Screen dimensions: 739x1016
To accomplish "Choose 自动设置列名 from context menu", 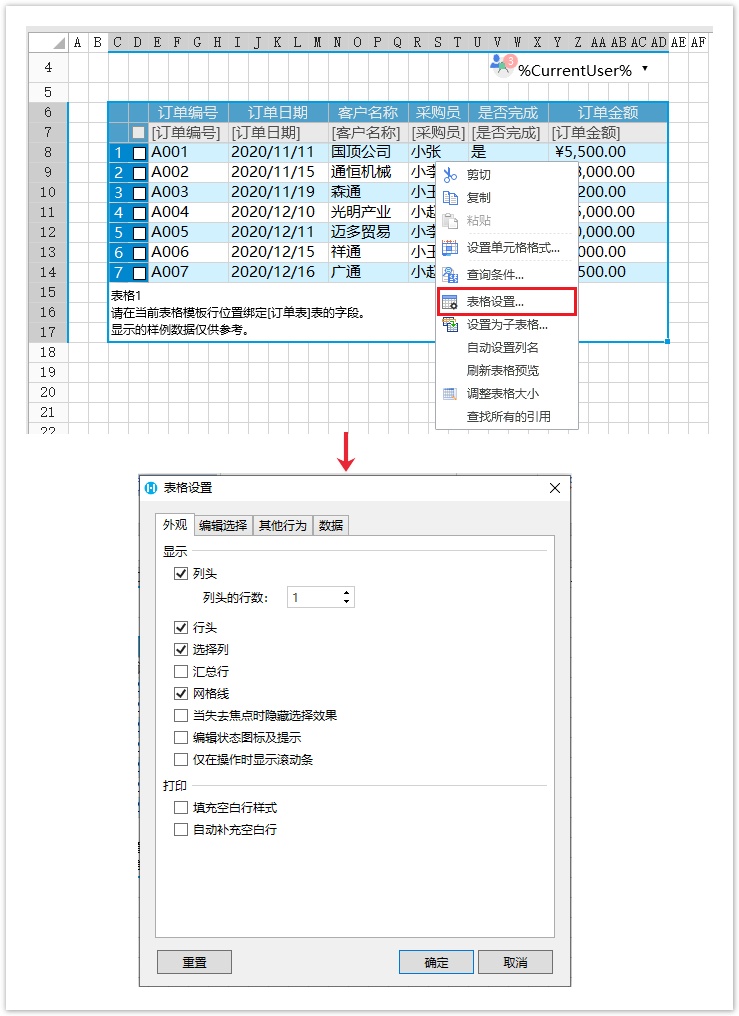I will pyautogui.click(x=503, y=347).
